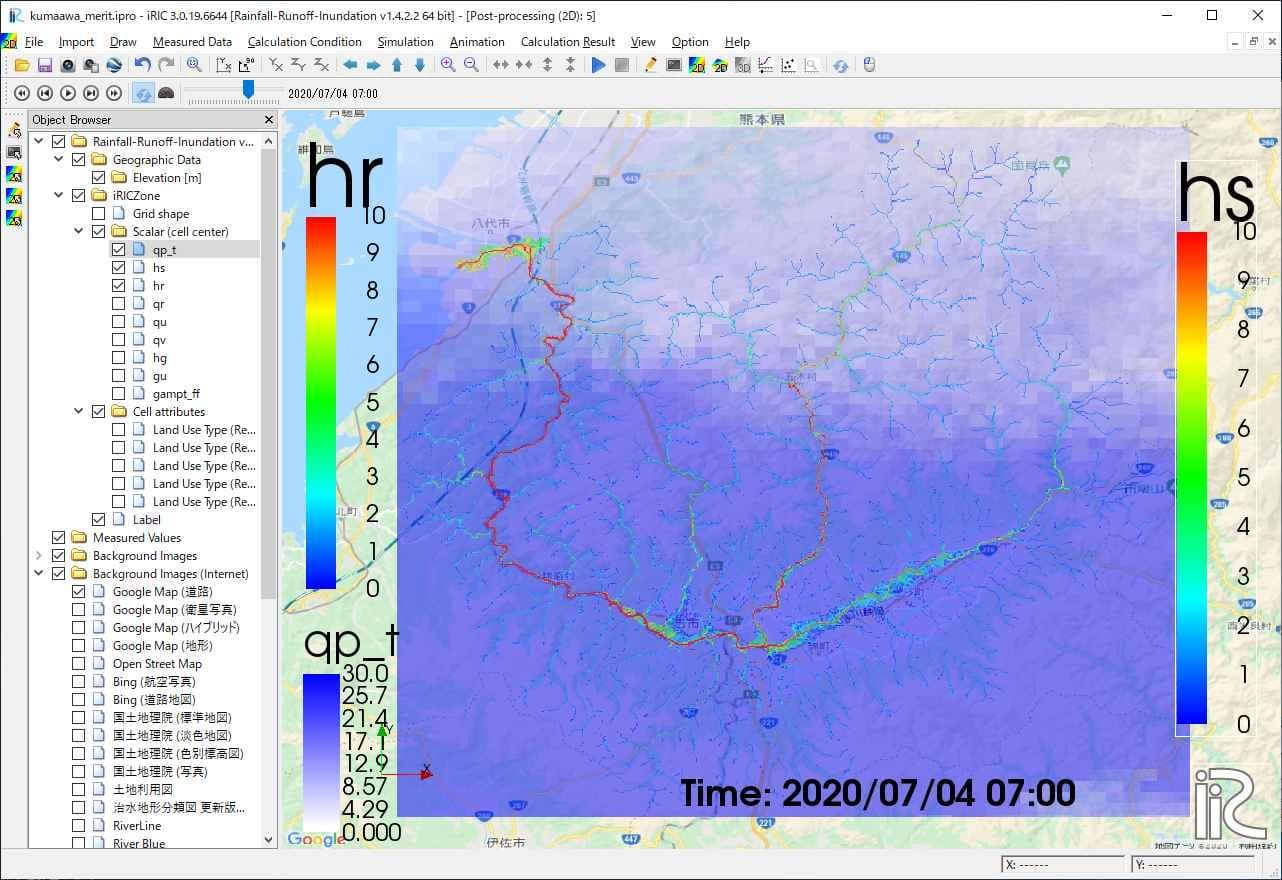
Task: Open a new 2D post-processing window
Action: 697,65
